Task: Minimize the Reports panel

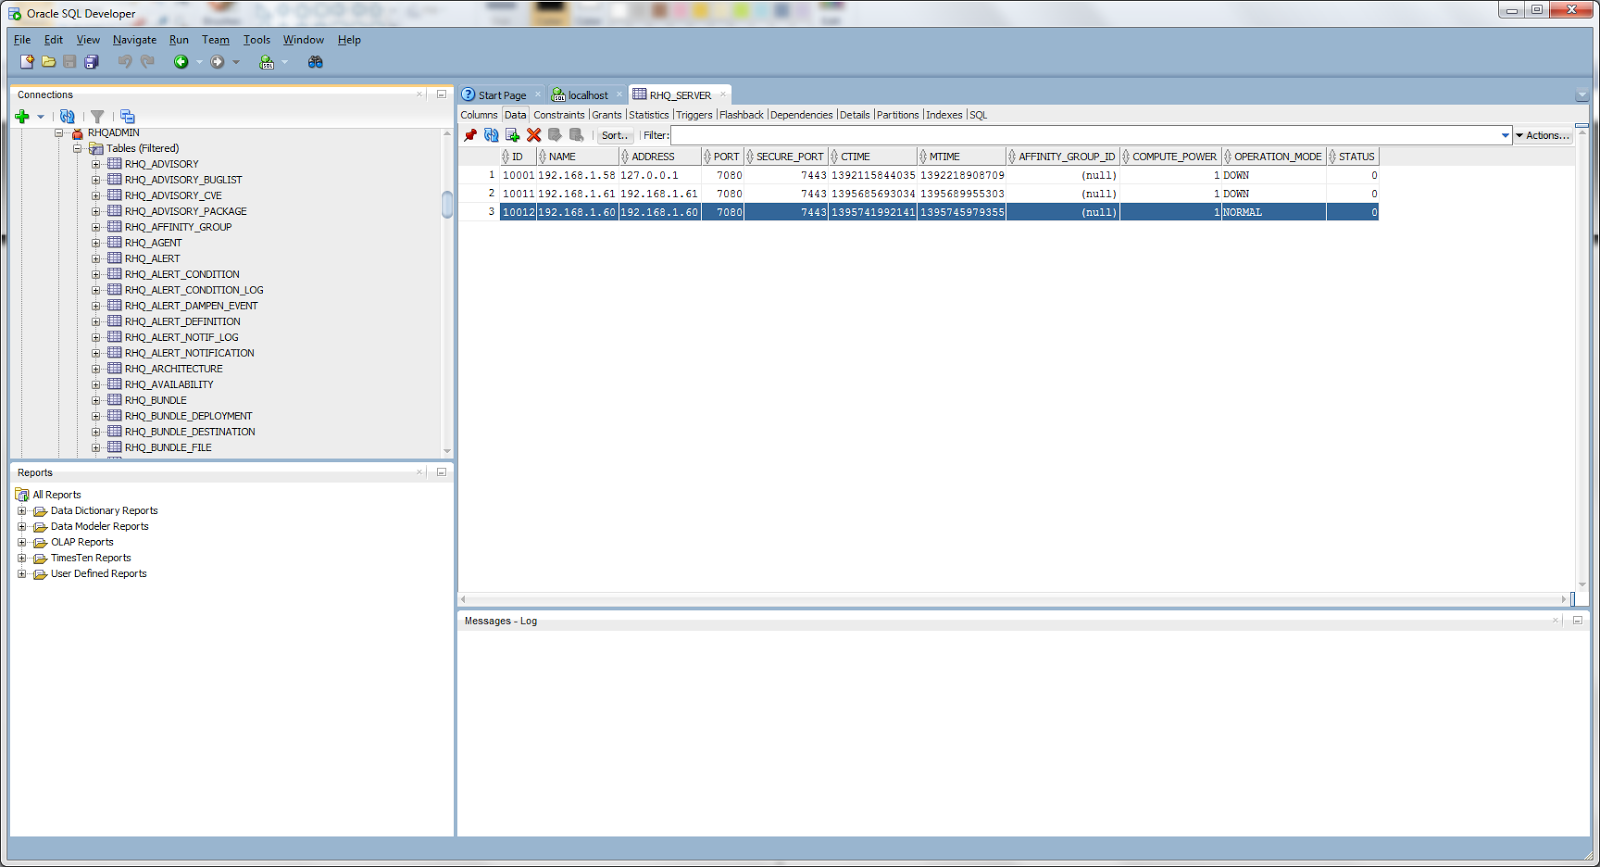Action: pyautogui.click(x=441, y=472)
